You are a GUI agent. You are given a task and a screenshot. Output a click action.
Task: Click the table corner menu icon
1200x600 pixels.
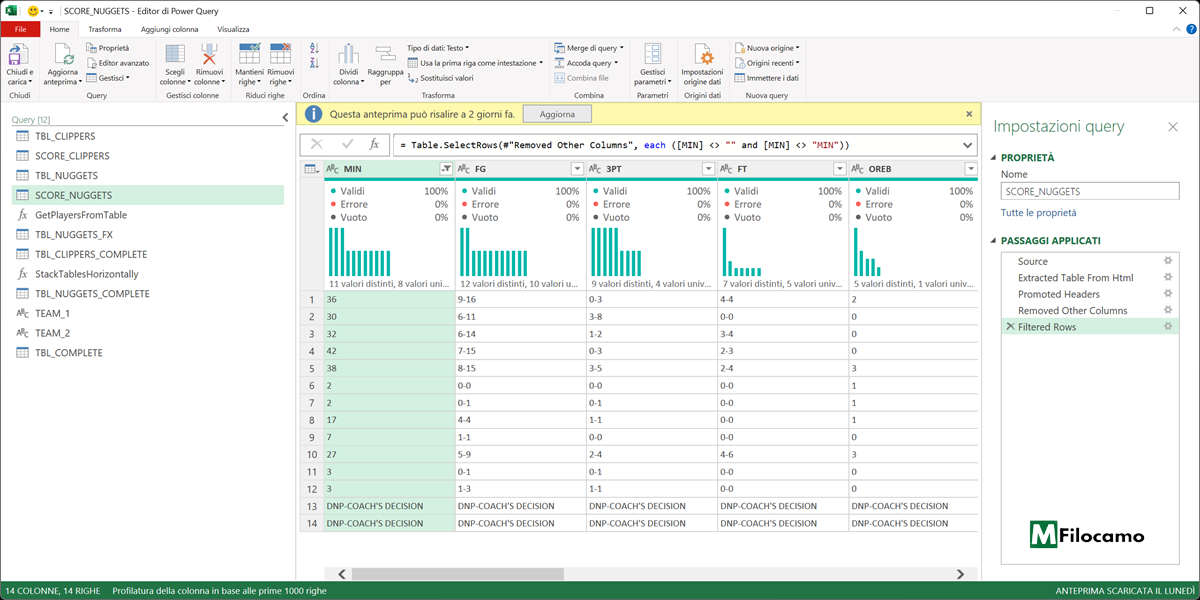(310, 169)
